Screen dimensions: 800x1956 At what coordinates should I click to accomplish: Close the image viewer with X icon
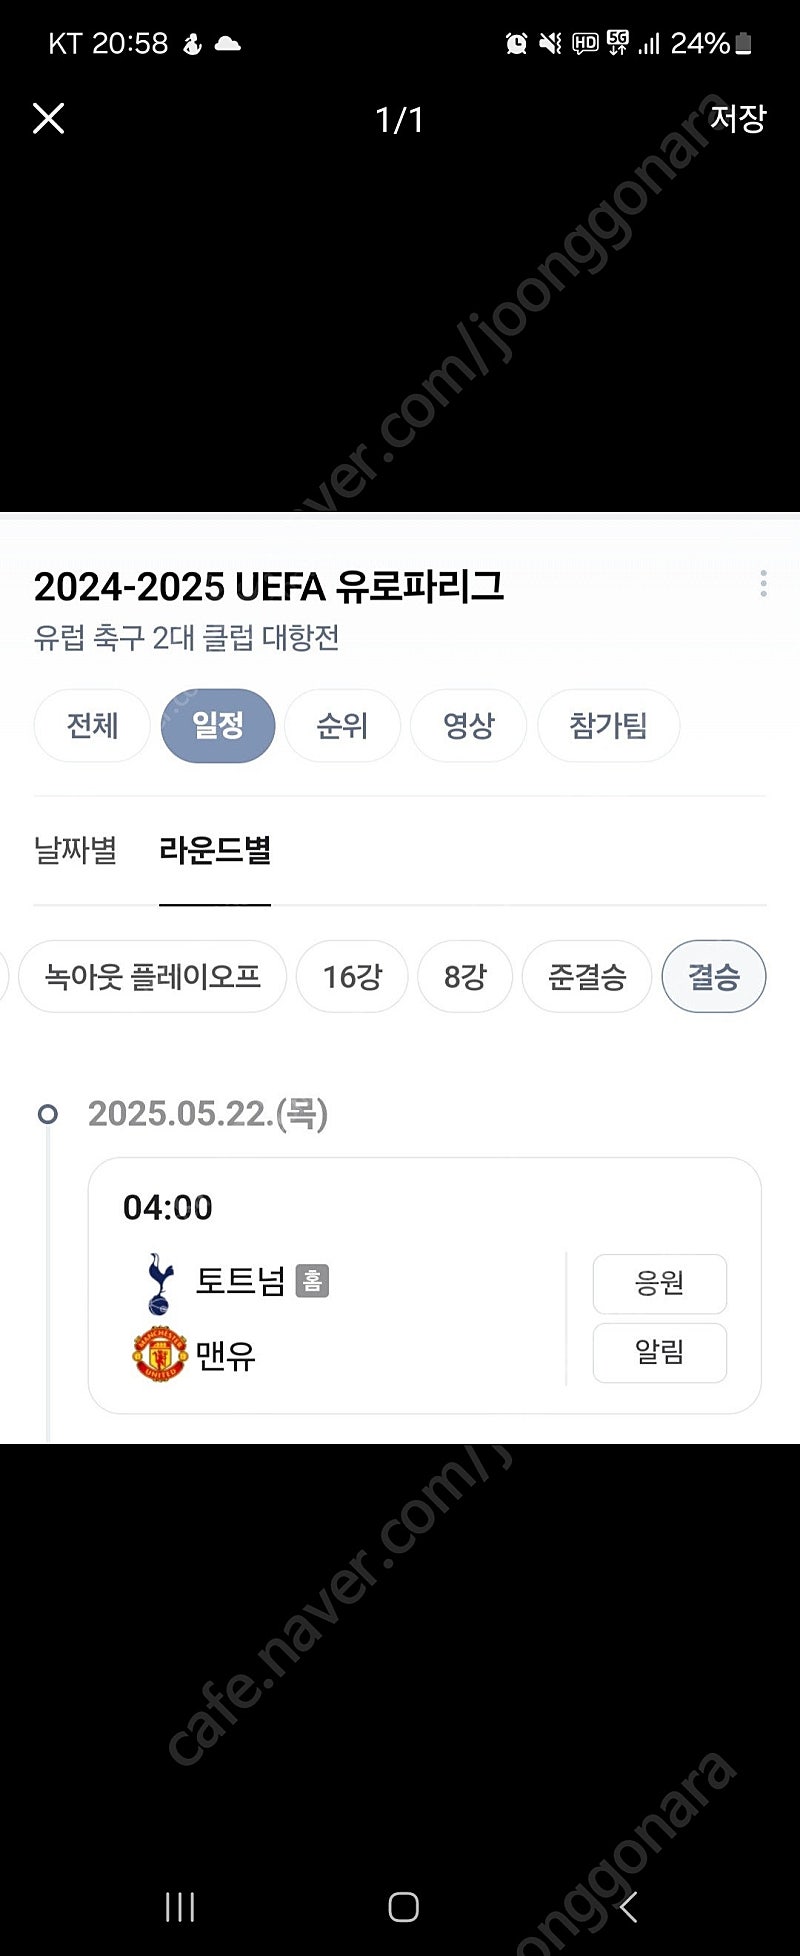(48, 118)
